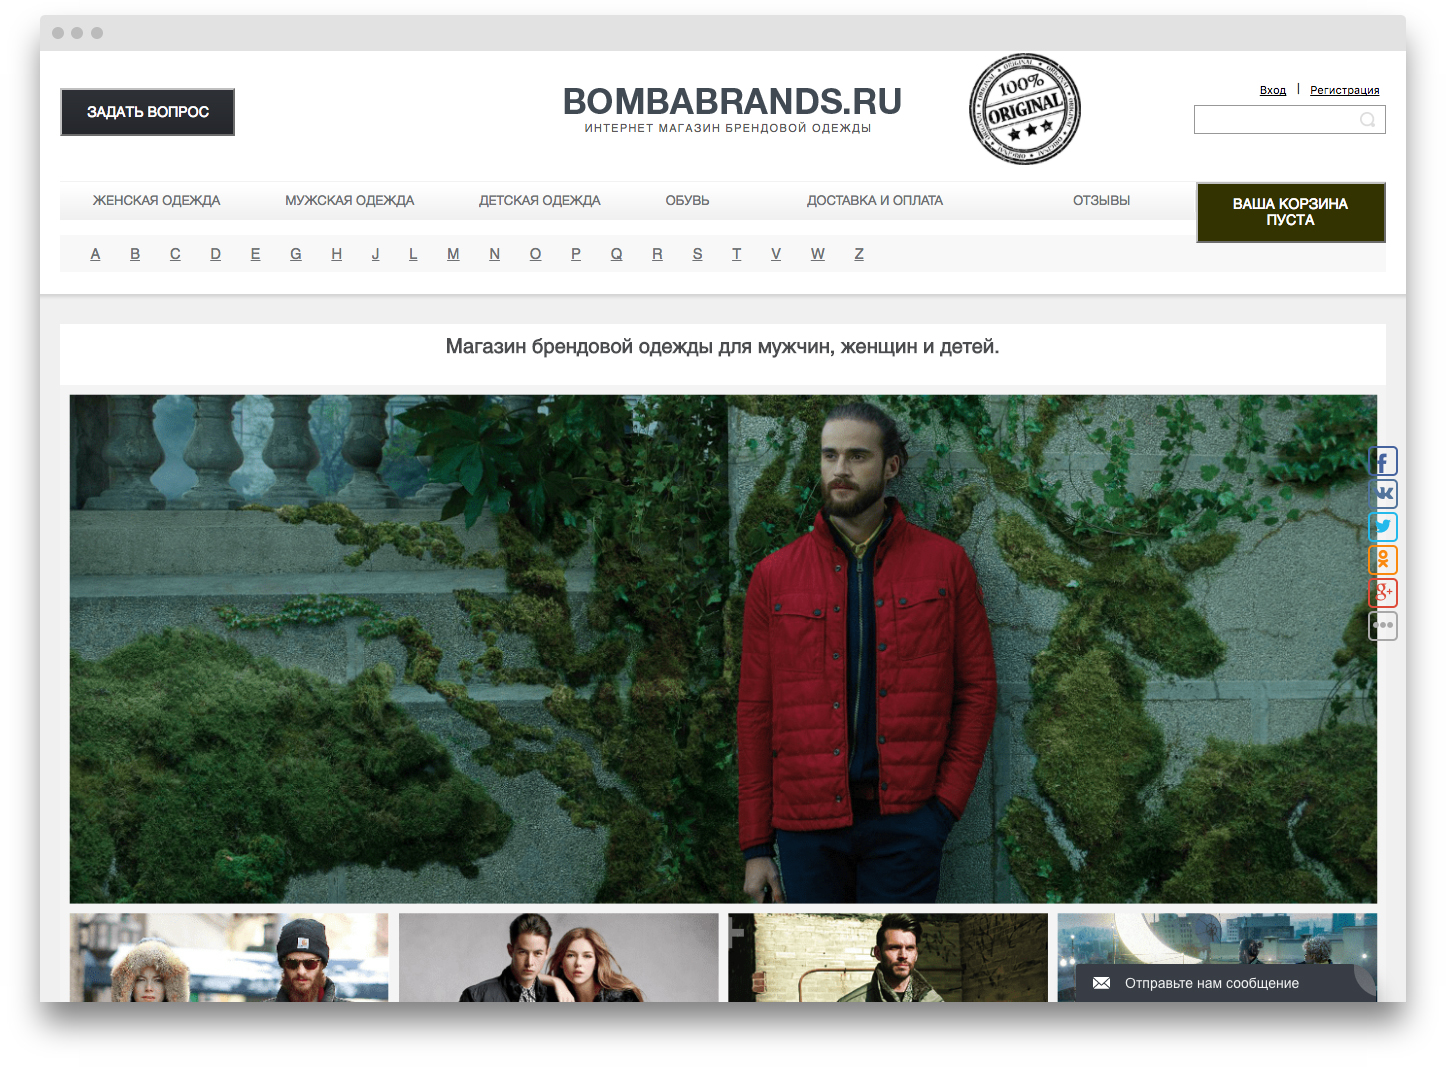
Task: Open Отправьте нам сообщение chat bar
Action: coord(1225,983)
